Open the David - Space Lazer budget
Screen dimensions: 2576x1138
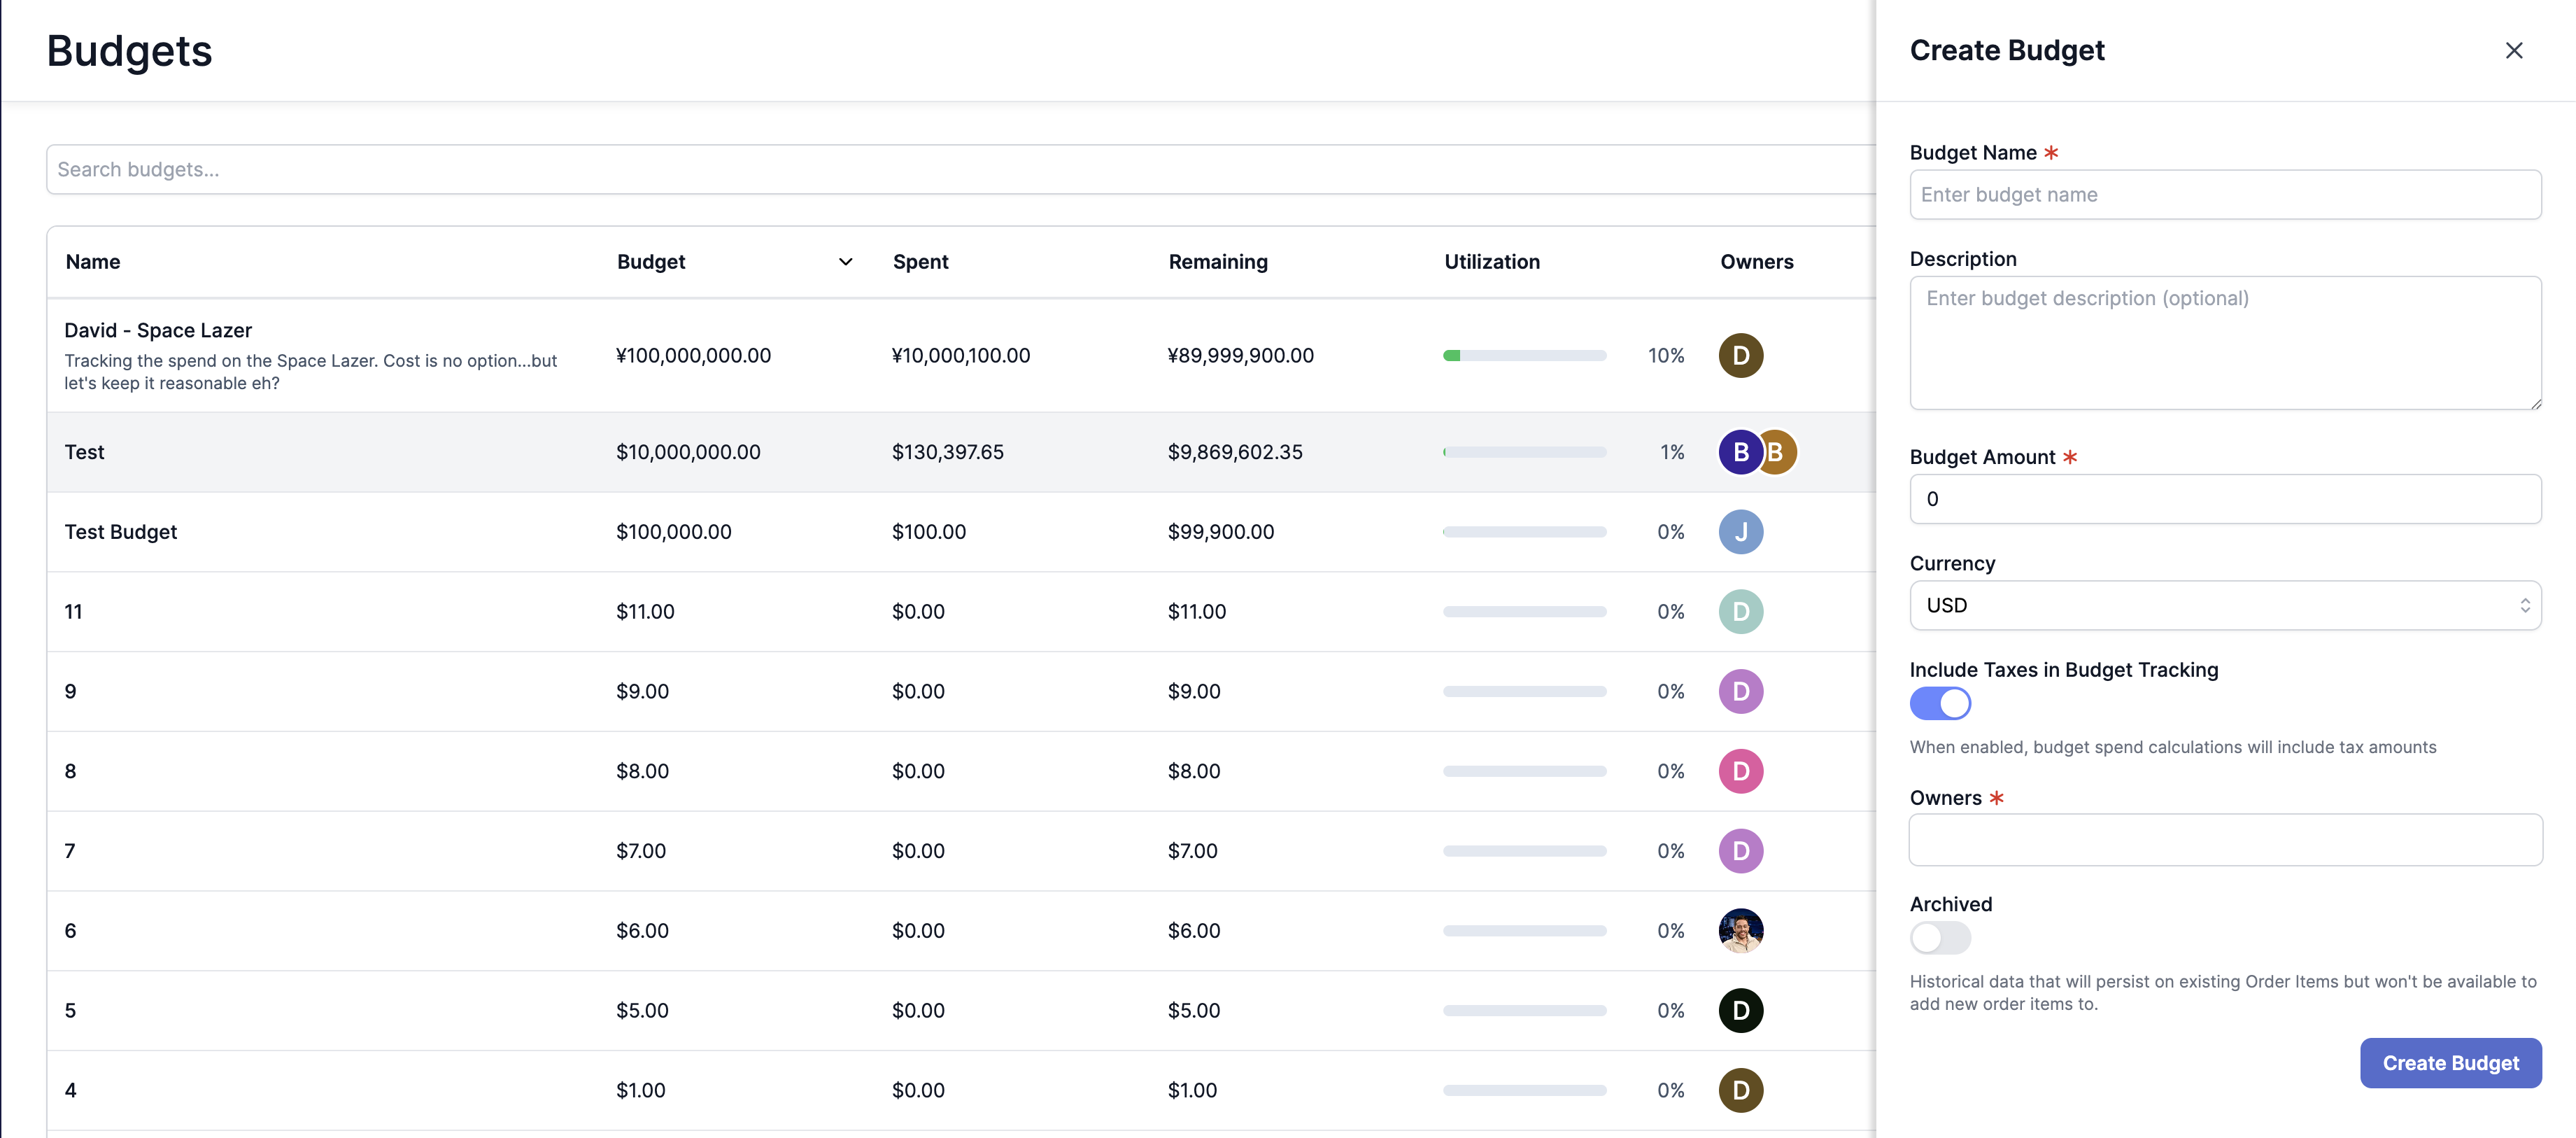coord(158,330)
